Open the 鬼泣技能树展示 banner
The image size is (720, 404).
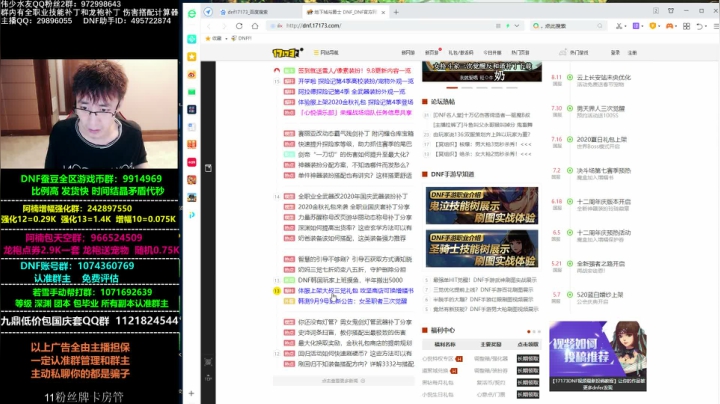pos(482,205)
